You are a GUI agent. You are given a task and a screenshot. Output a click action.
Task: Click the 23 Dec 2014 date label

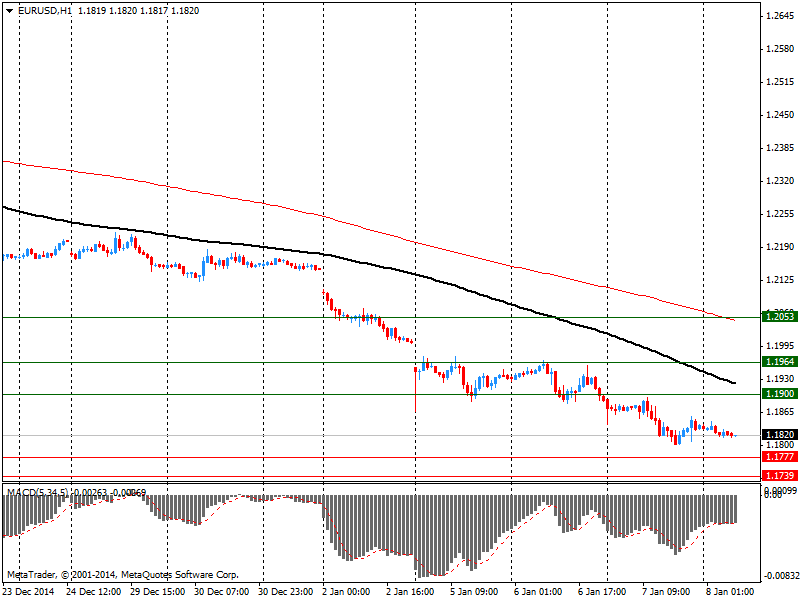(x=29, y=591)
